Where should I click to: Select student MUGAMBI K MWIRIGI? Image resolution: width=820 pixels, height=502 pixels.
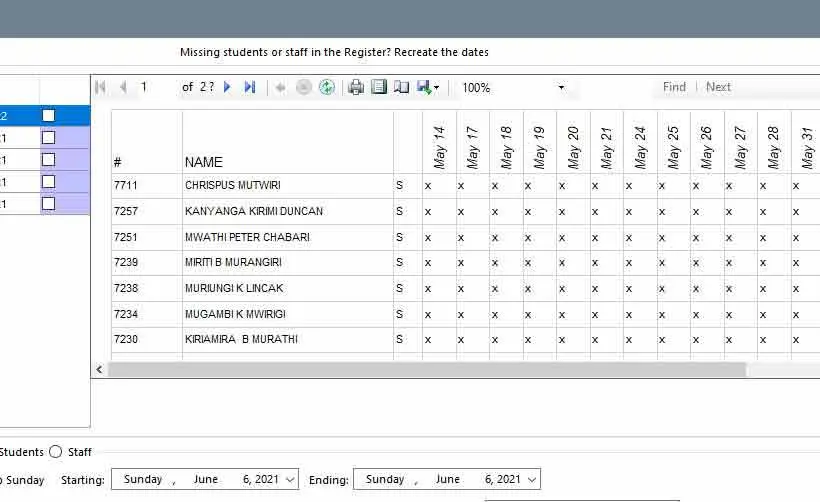(235, 314)
